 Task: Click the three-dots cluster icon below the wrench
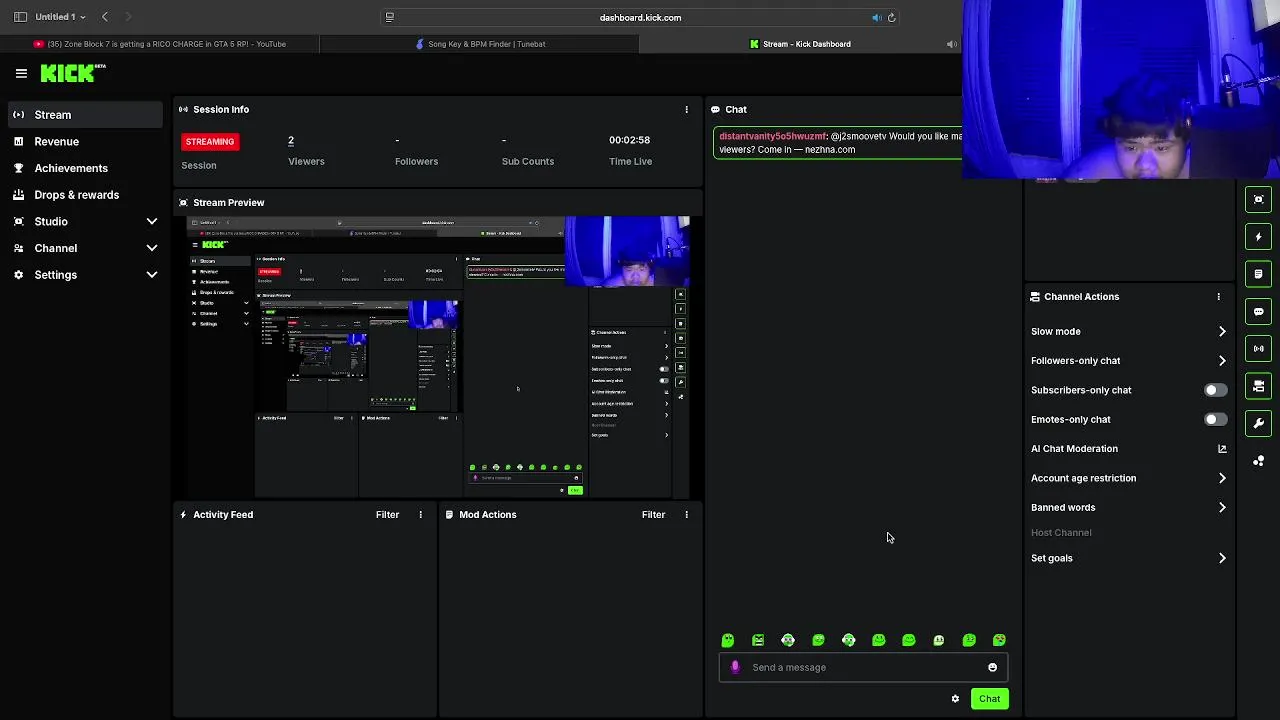(x=1259, y=461)
